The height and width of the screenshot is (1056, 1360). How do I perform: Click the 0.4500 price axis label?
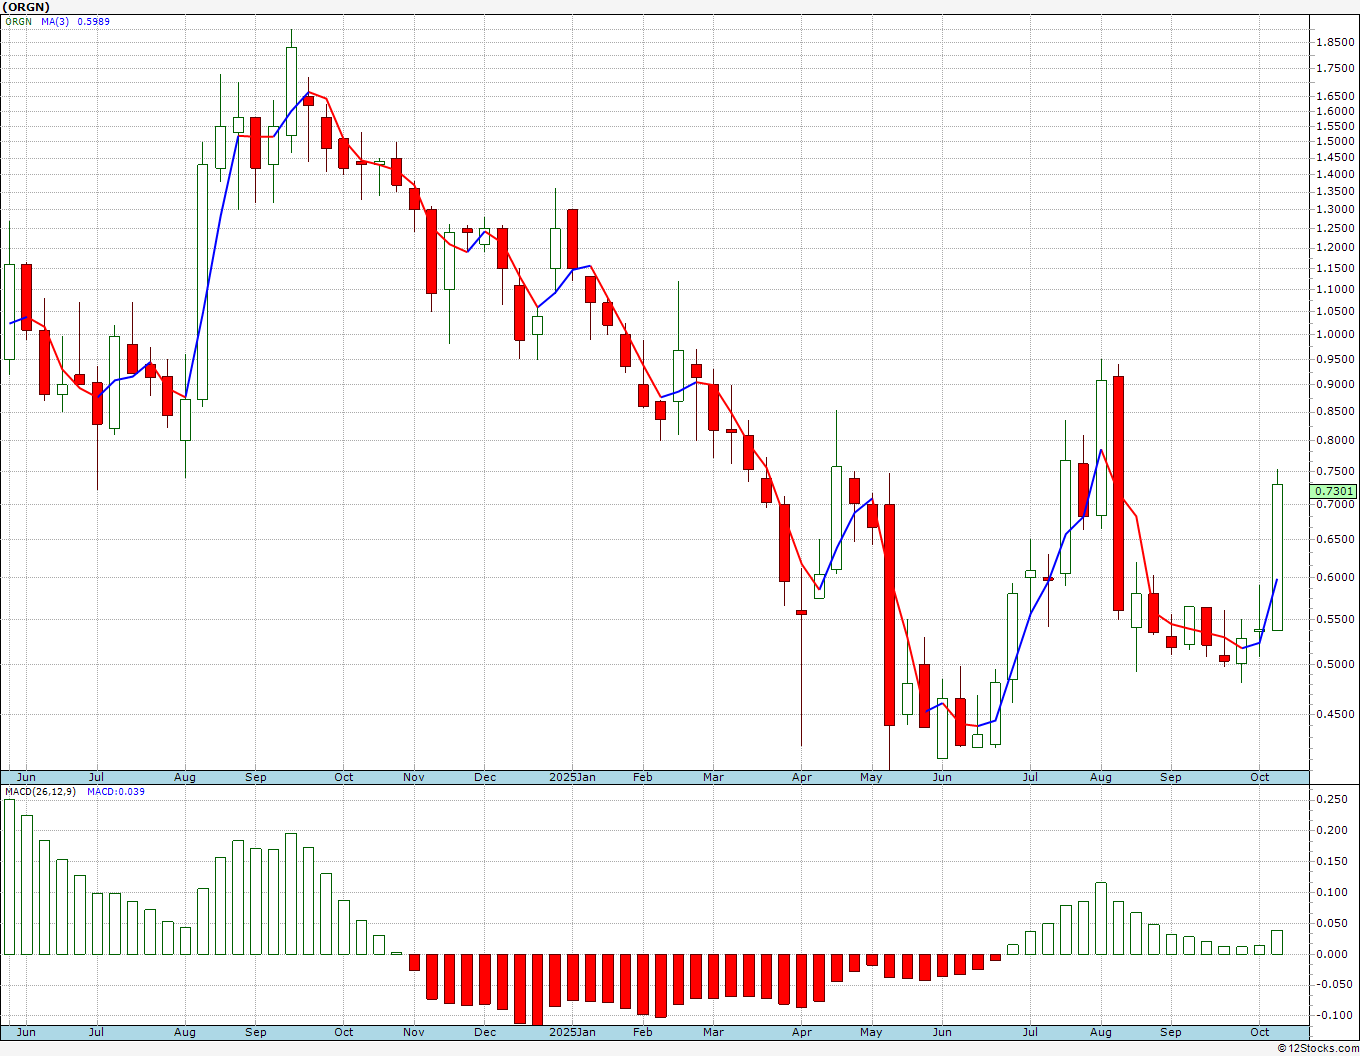(1336, 714)
